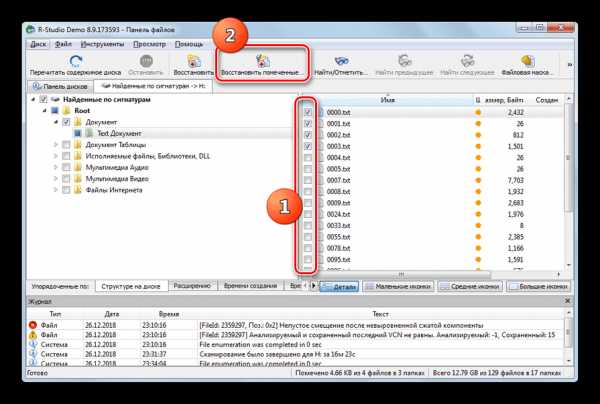Click the yellow warning icon in second log row
600x404 pixels.
point(33,335)
